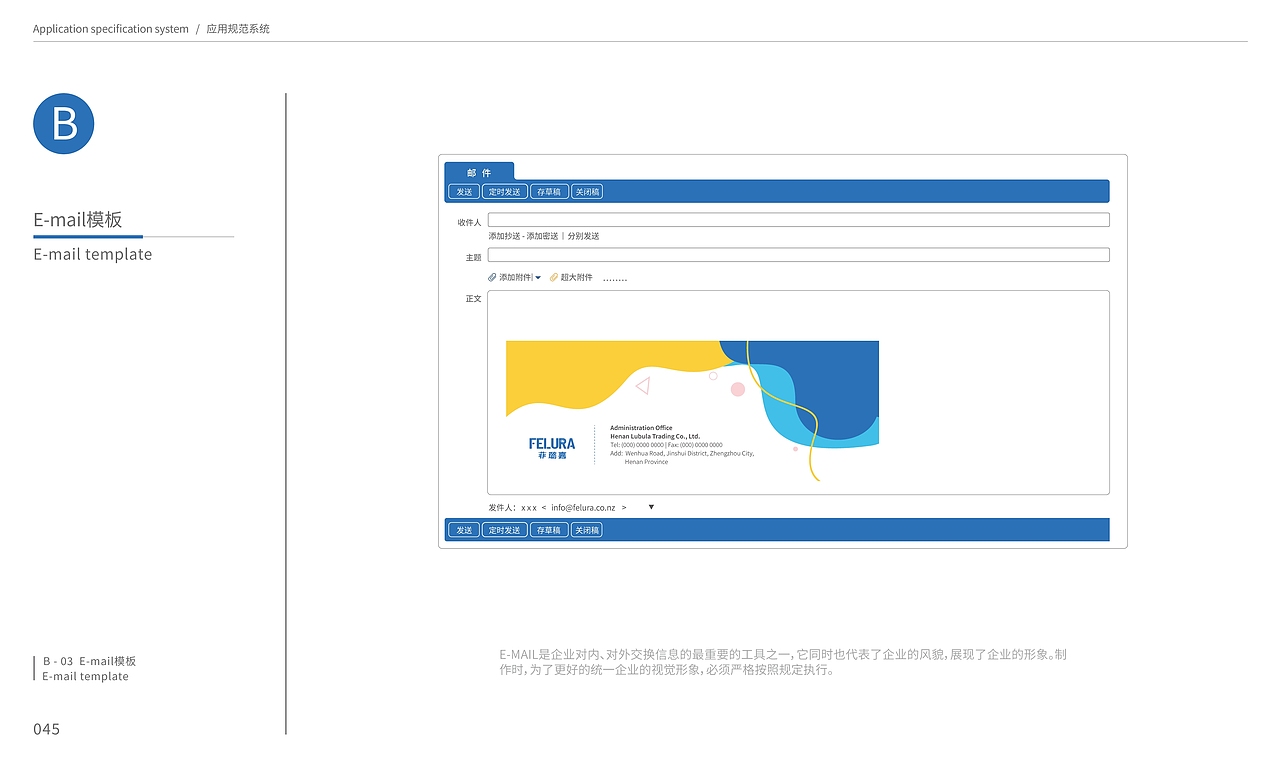This screenshot has height=761, width=1280.
Task: Click the page number 045
Action: [x=47, y=729]
